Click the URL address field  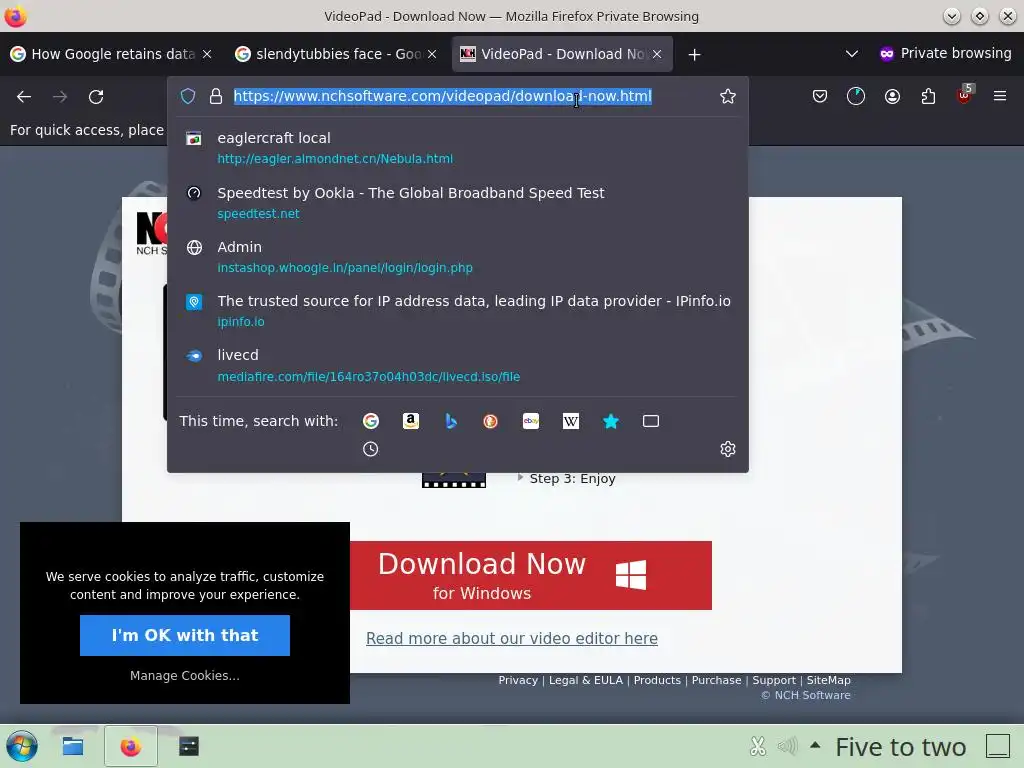point(457,96)
